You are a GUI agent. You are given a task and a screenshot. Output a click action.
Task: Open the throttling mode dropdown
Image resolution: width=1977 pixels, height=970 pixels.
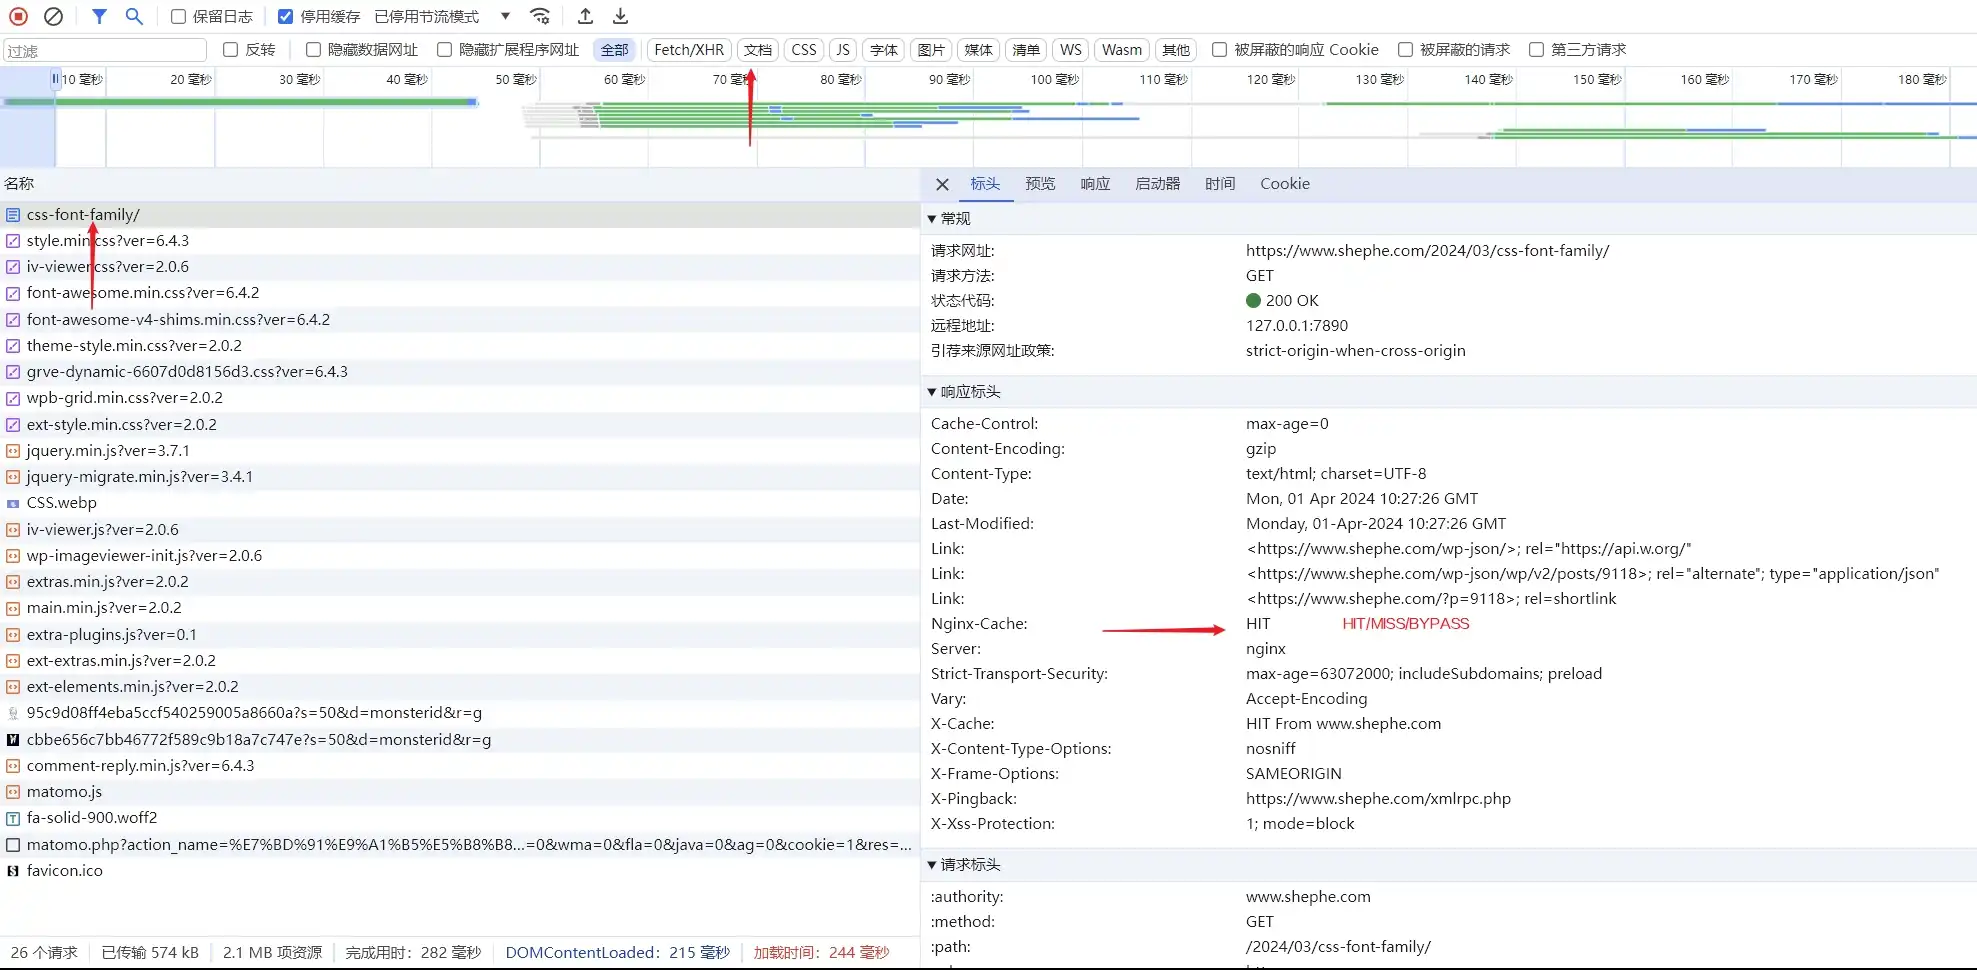[505, 16]
